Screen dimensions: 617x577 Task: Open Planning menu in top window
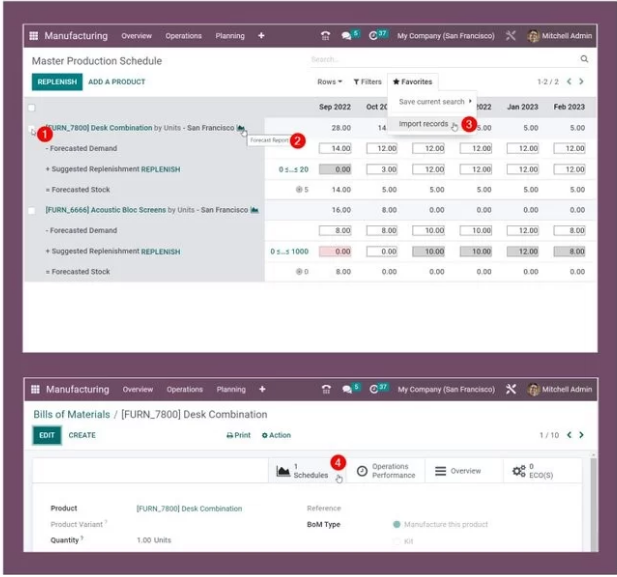(x=230, y=36)
